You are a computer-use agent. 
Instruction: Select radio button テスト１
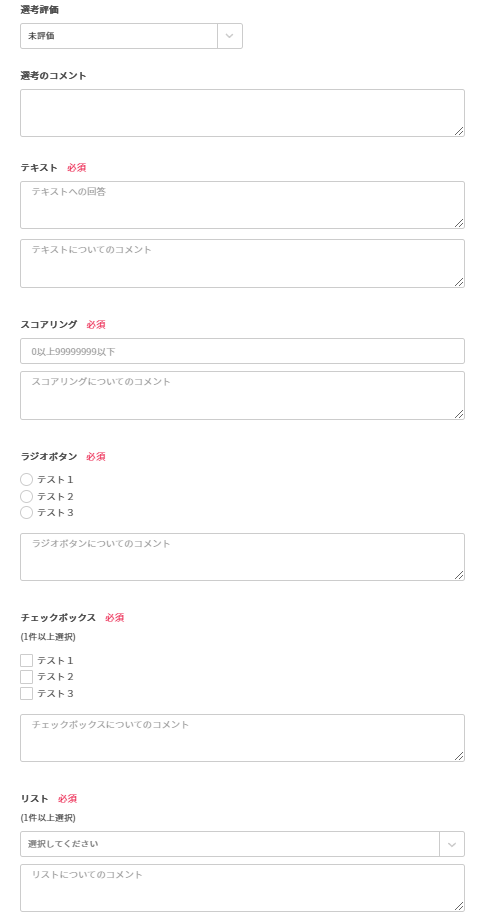[26, 480]
